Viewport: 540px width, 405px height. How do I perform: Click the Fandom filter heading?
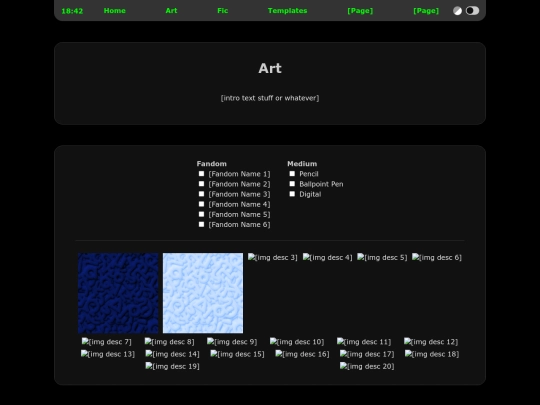pyautogui.click(x=211, y=164)
